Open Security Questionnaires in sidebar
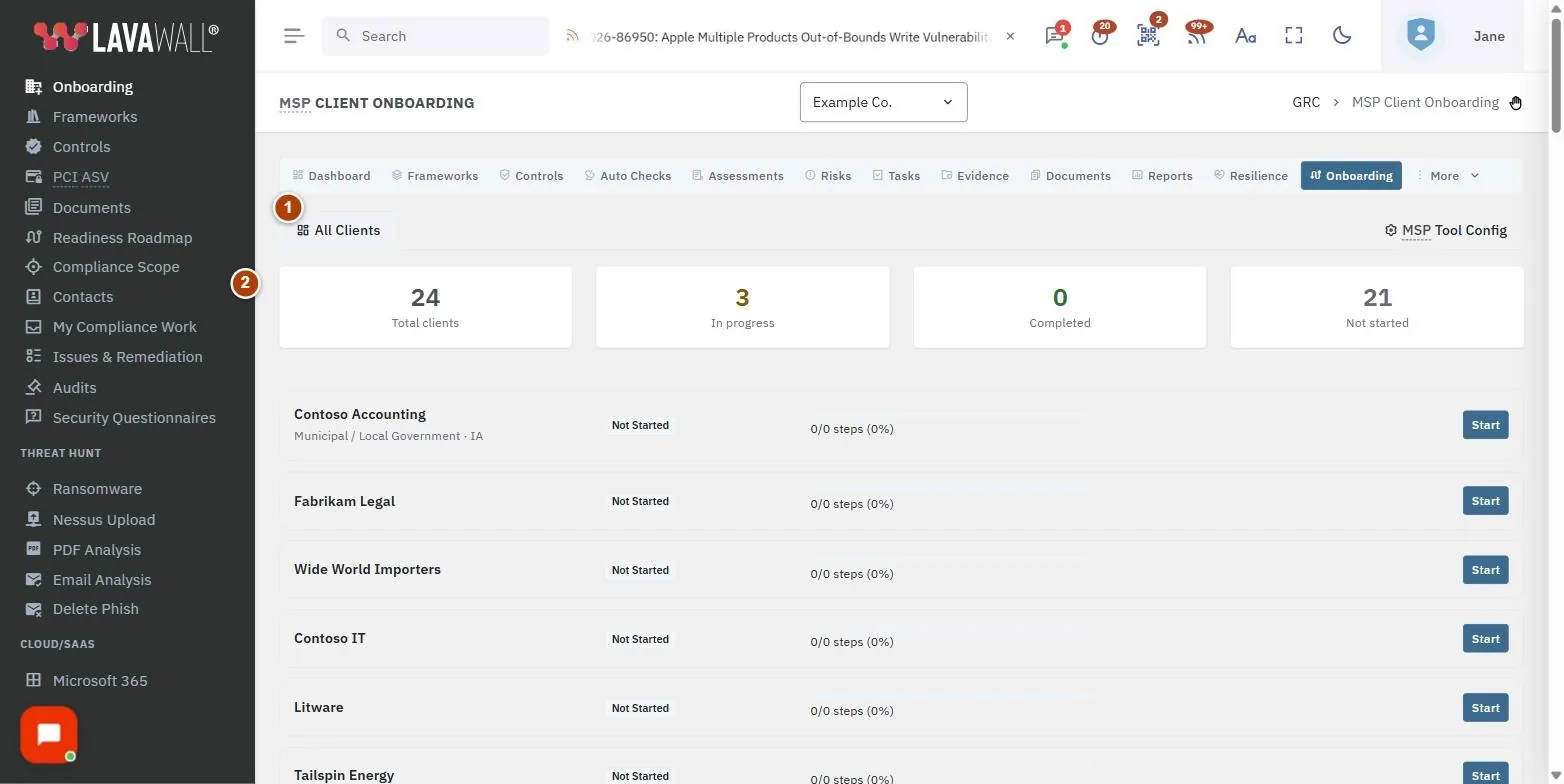 [x=134, y=418]
